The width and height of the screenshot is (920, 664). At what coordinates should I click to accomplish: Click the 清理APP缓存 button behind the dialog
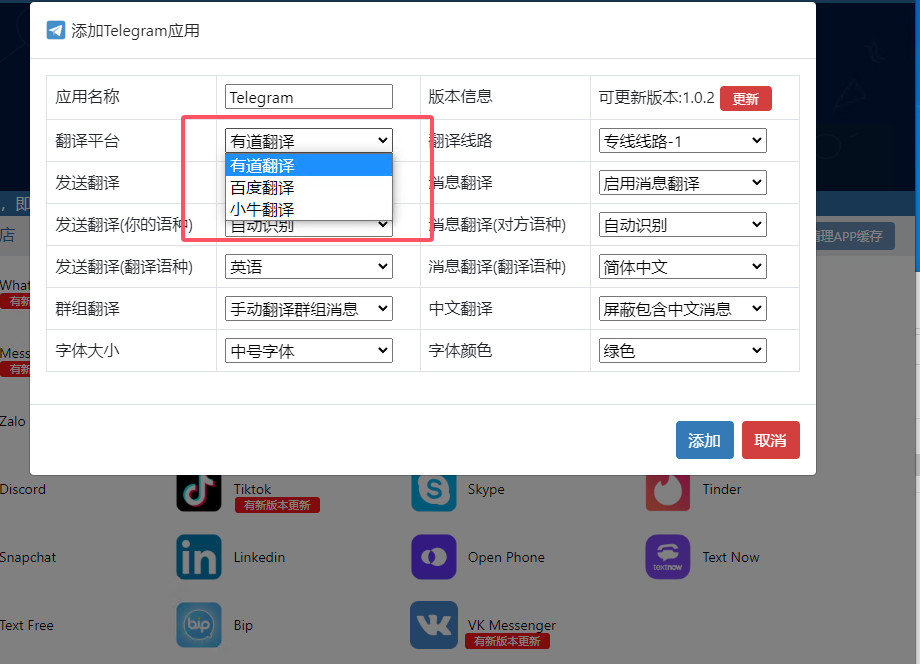855,236
